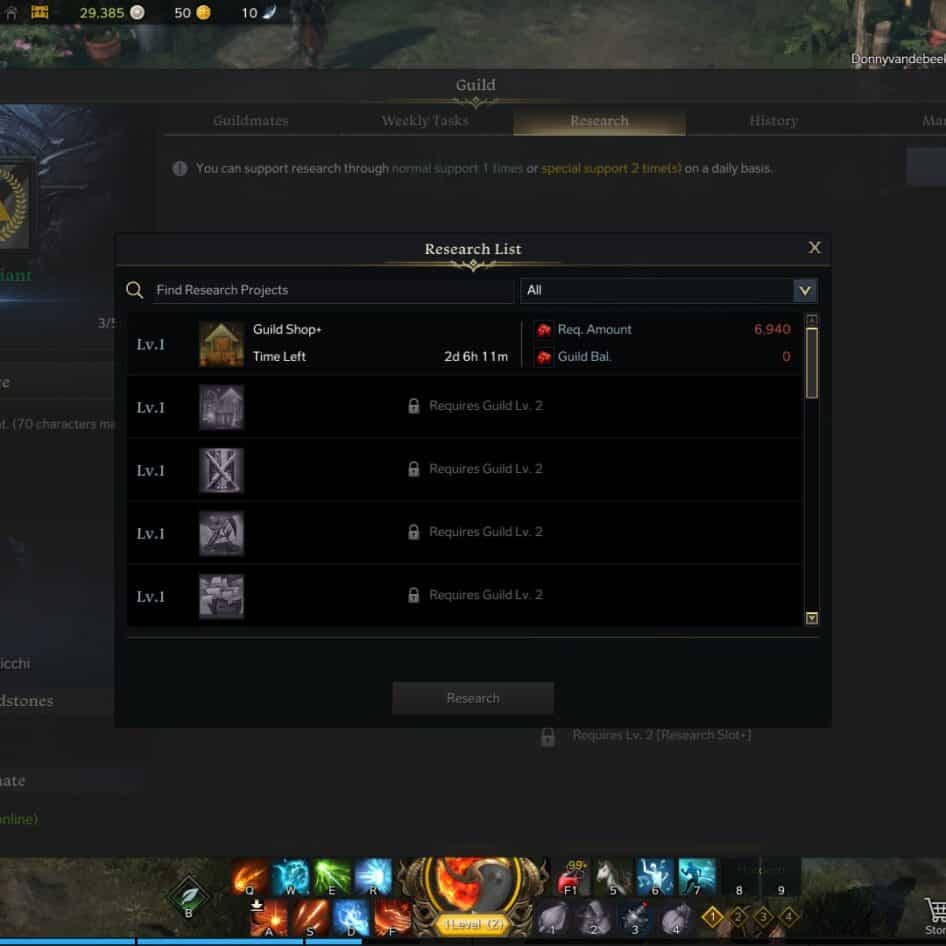946x946 pixels.
Task: Click the green leaf B ability icon
Action: [188, 897]
